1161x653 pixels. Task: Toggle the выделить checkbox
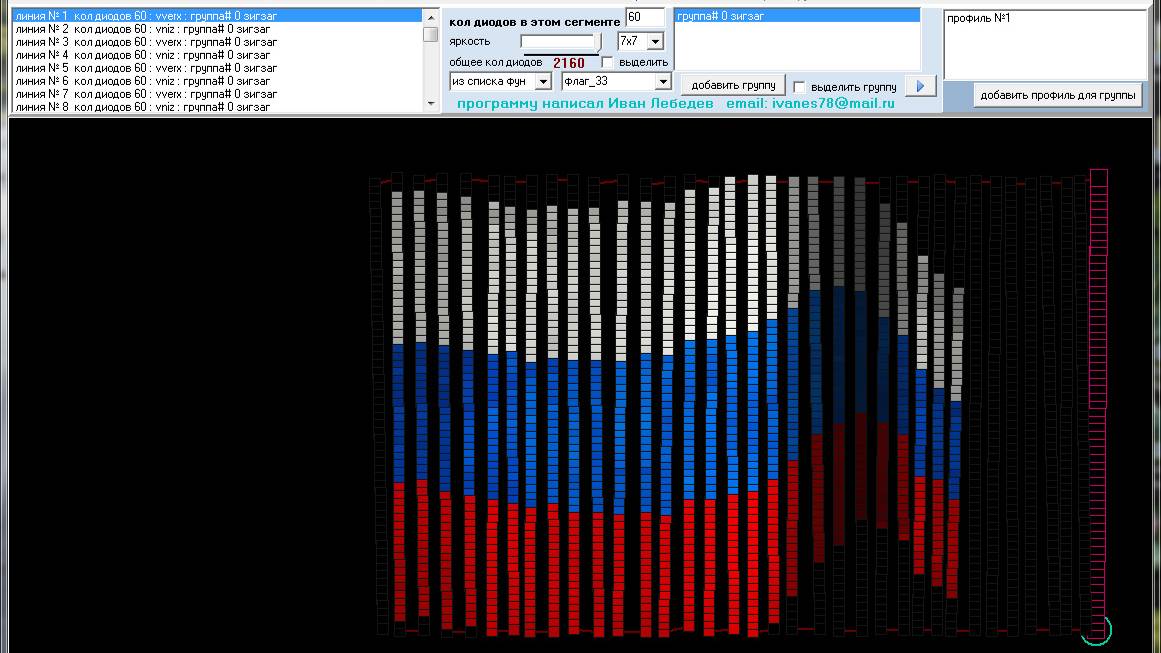point(607,62)
